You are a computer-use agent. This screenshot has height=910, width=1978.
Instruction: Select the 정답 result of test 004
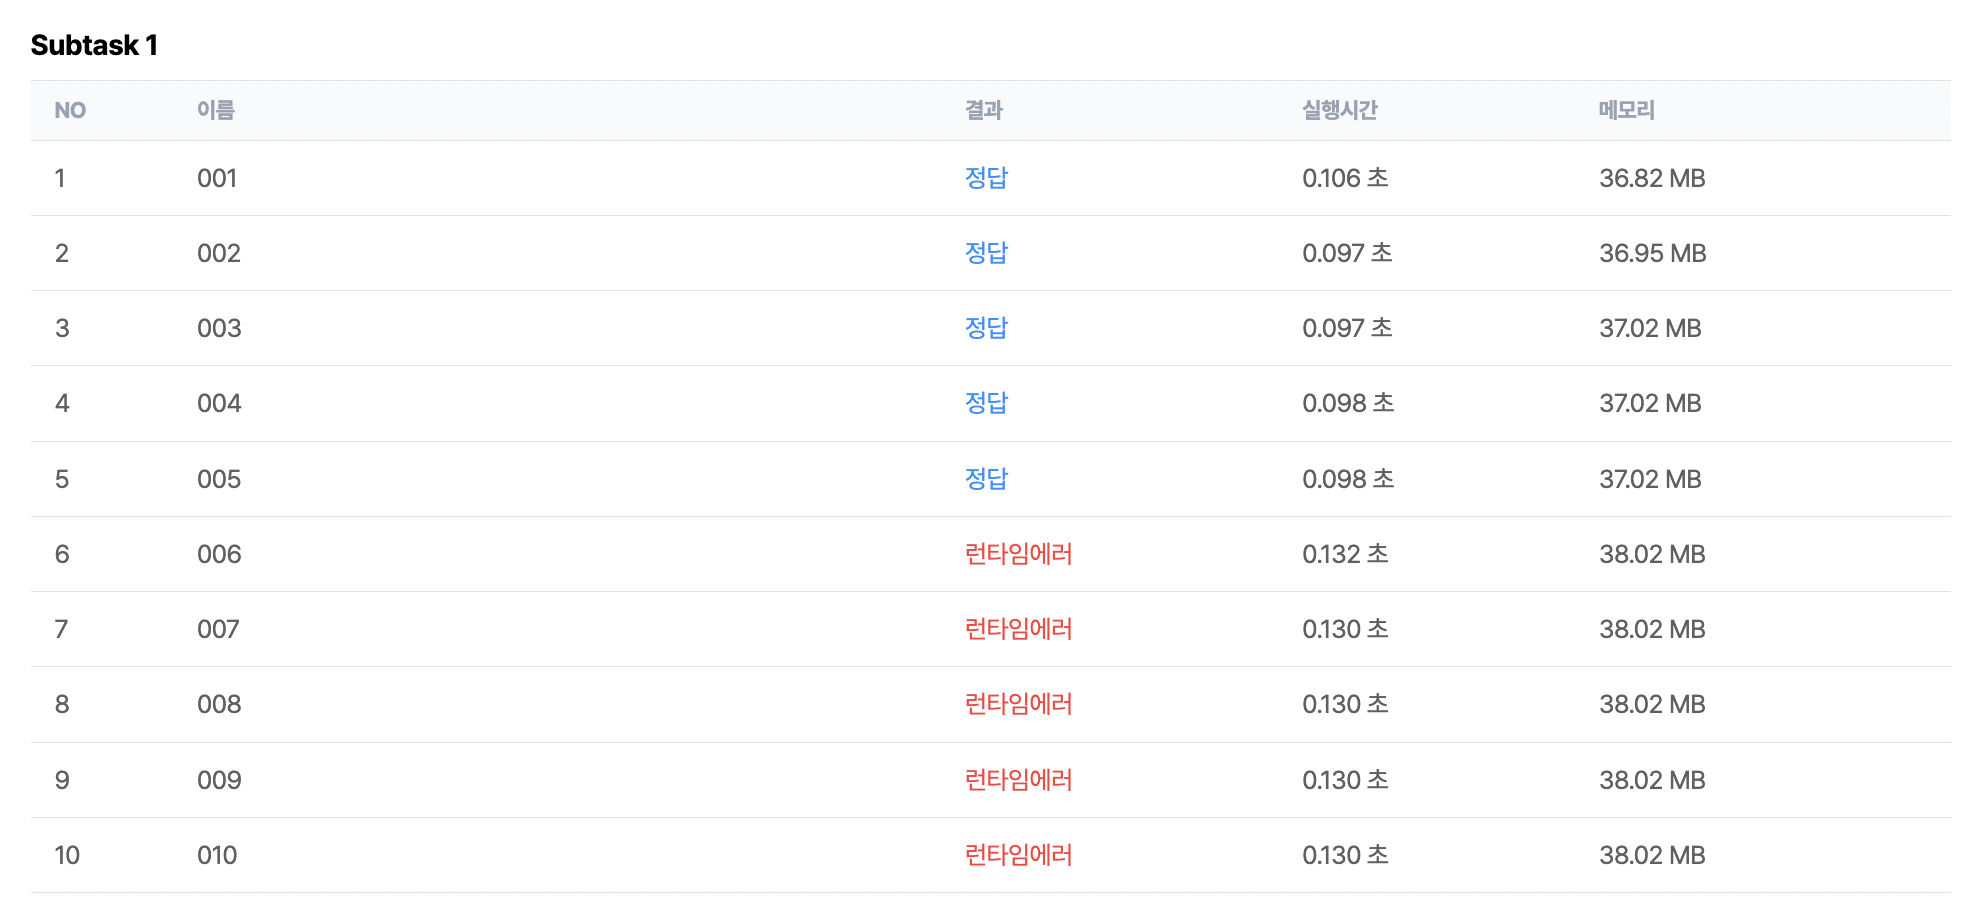click(x=986, y=403)
